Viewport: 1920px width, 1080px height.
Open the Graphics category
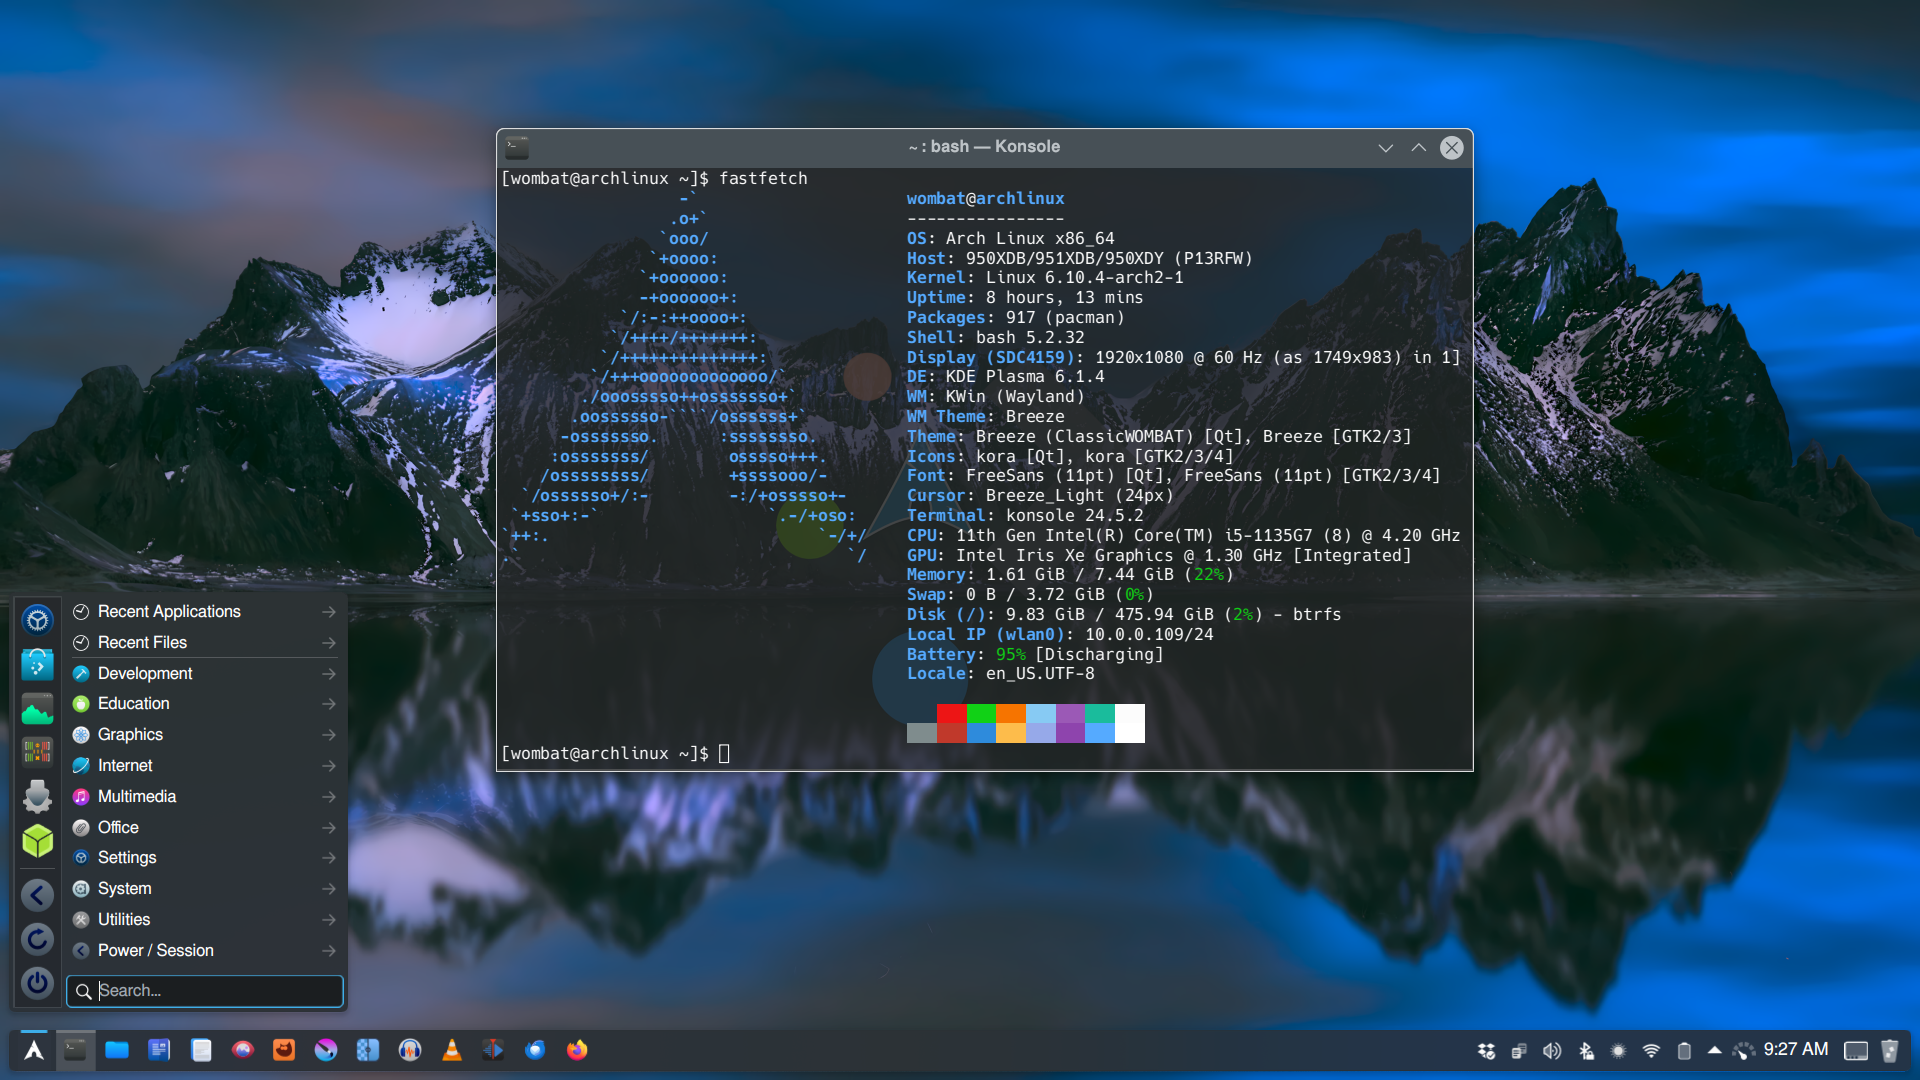click(204, 735)
